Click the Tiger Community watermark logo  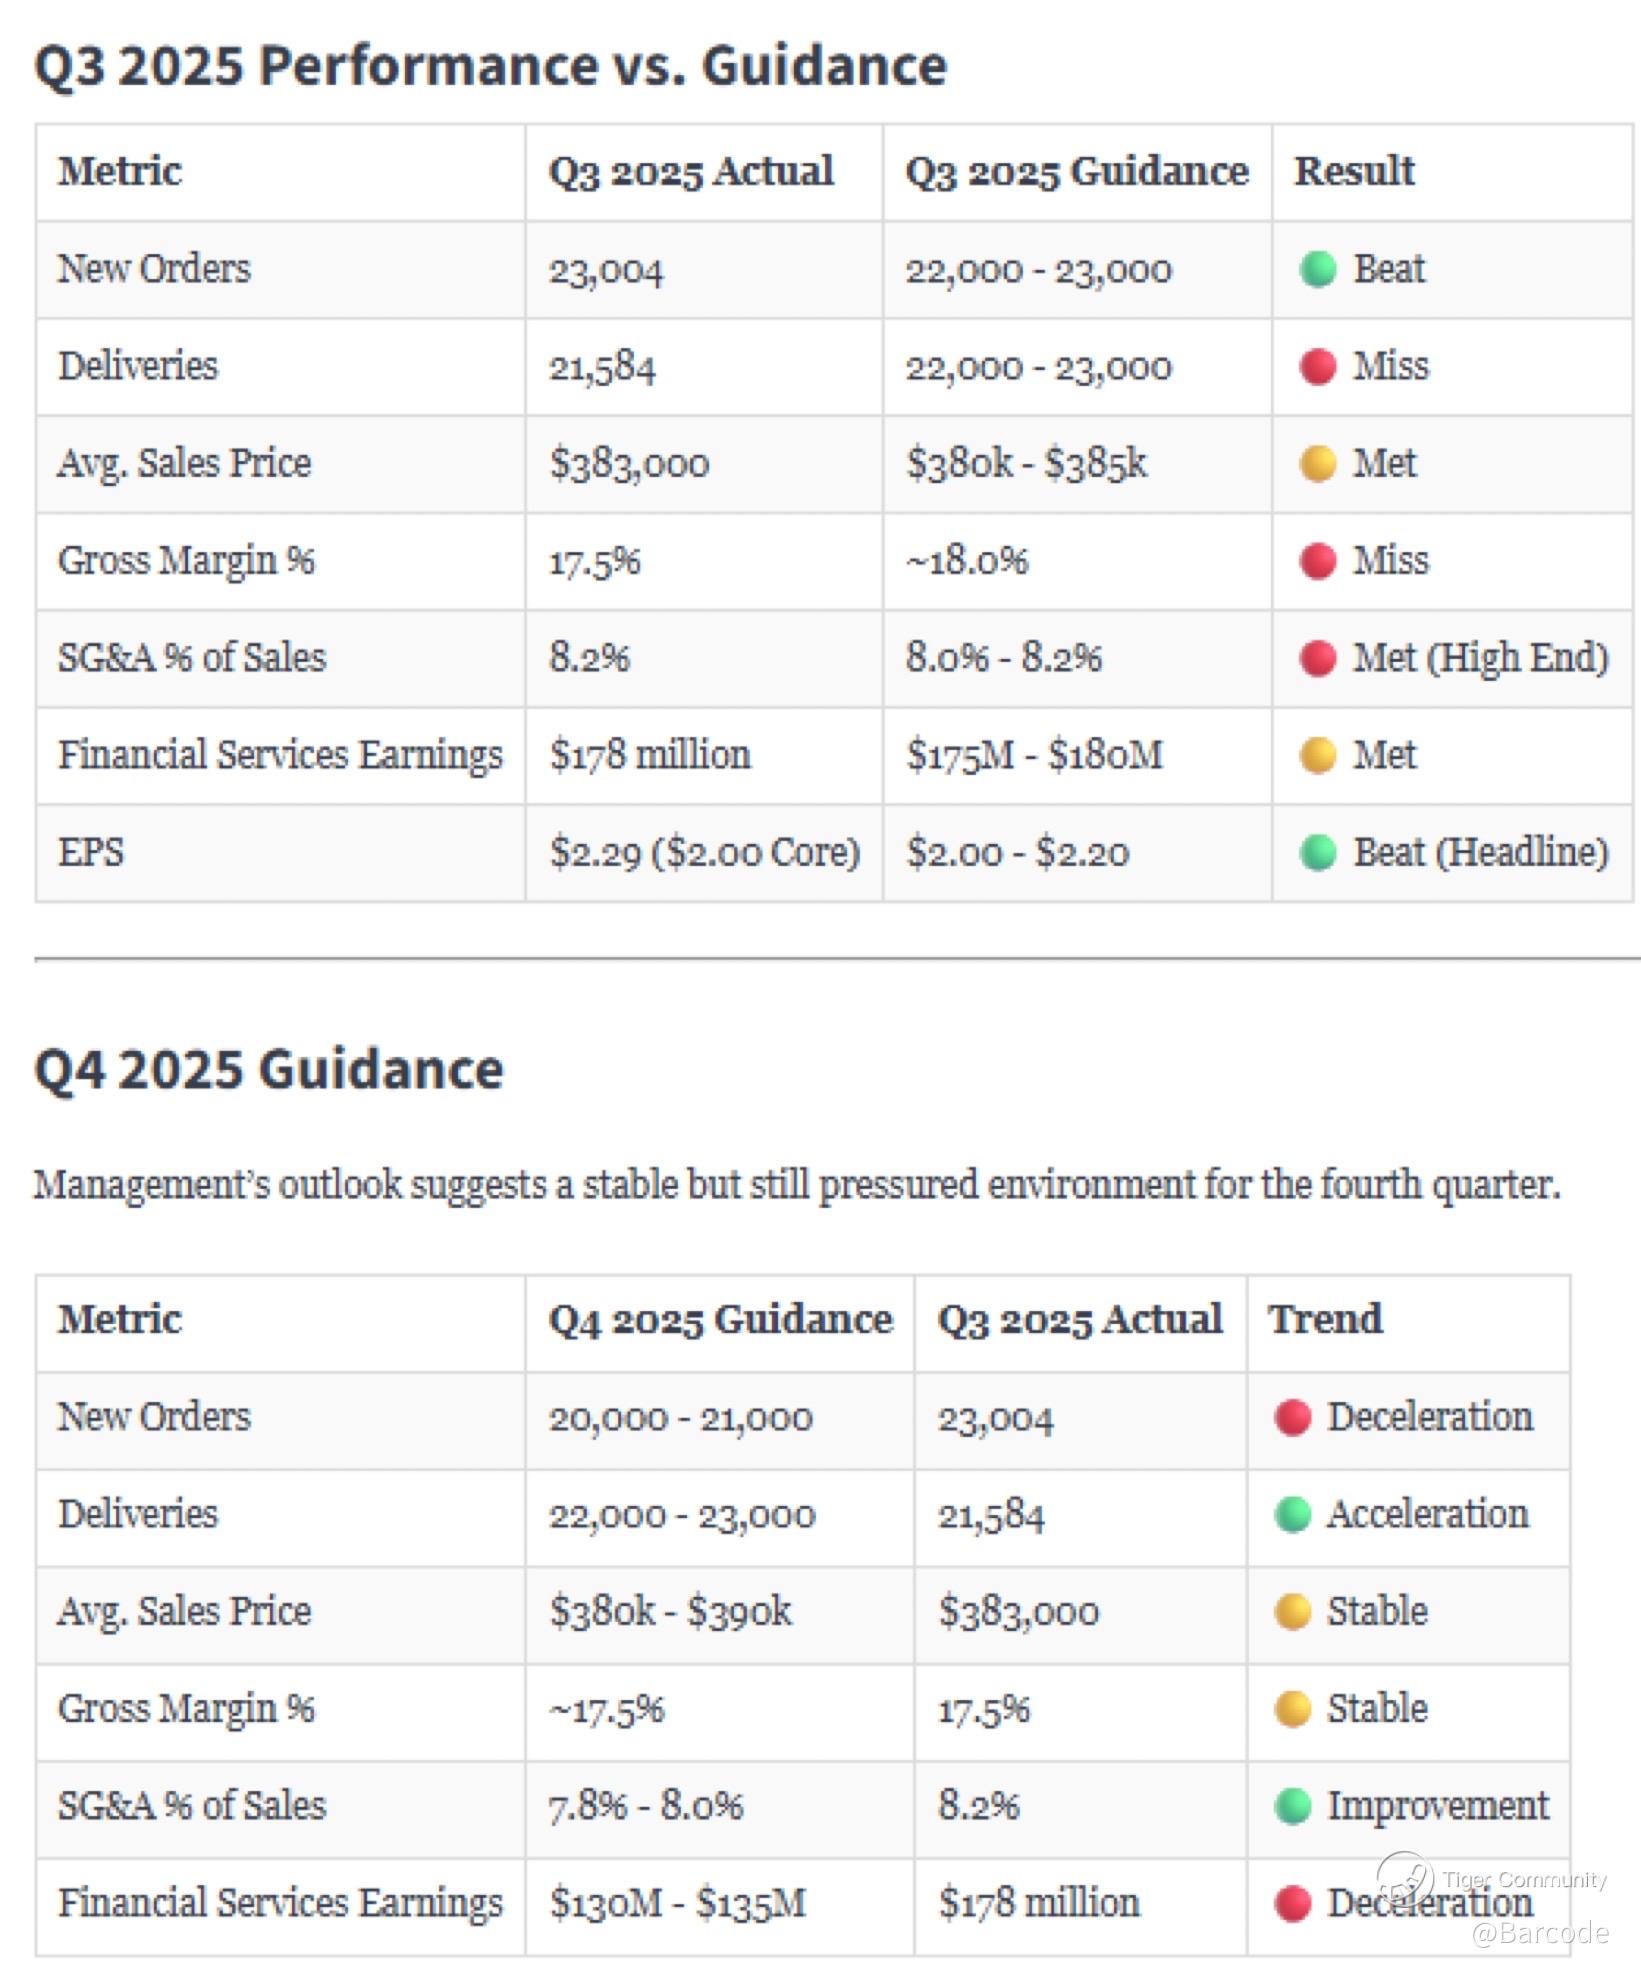coord(1404,1878)
